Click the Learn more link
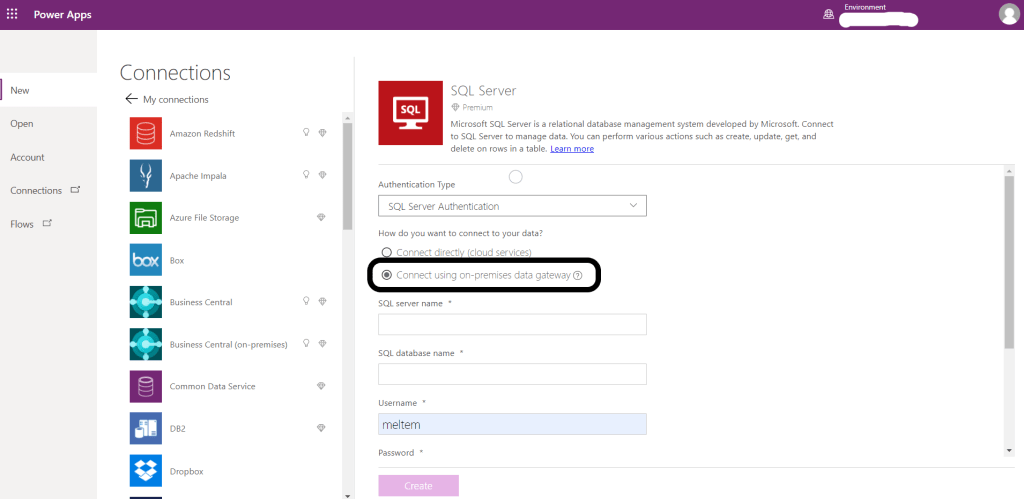1024x499 pixels. tap(572, 149)
